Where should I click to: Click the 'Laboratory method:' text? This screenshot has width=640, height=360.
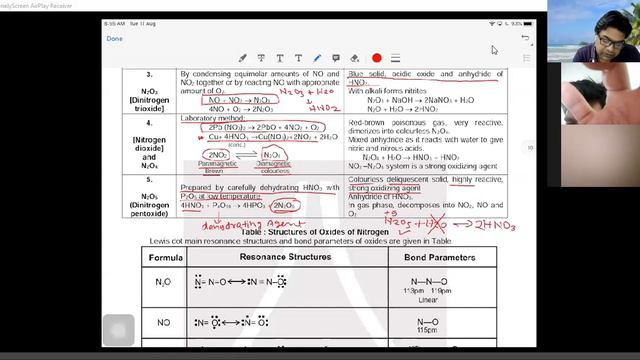[213, 118]
